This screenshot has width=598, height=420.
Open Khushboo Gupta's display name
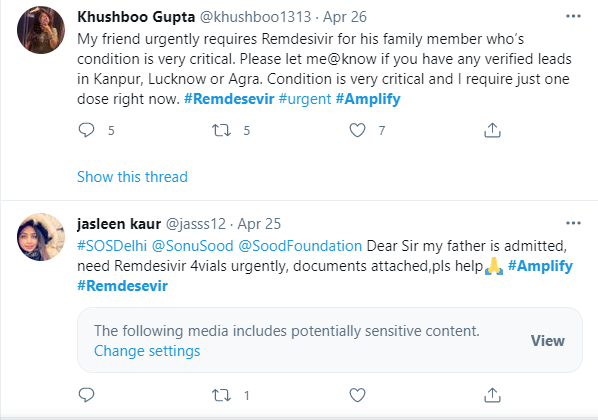coord(136,17)
